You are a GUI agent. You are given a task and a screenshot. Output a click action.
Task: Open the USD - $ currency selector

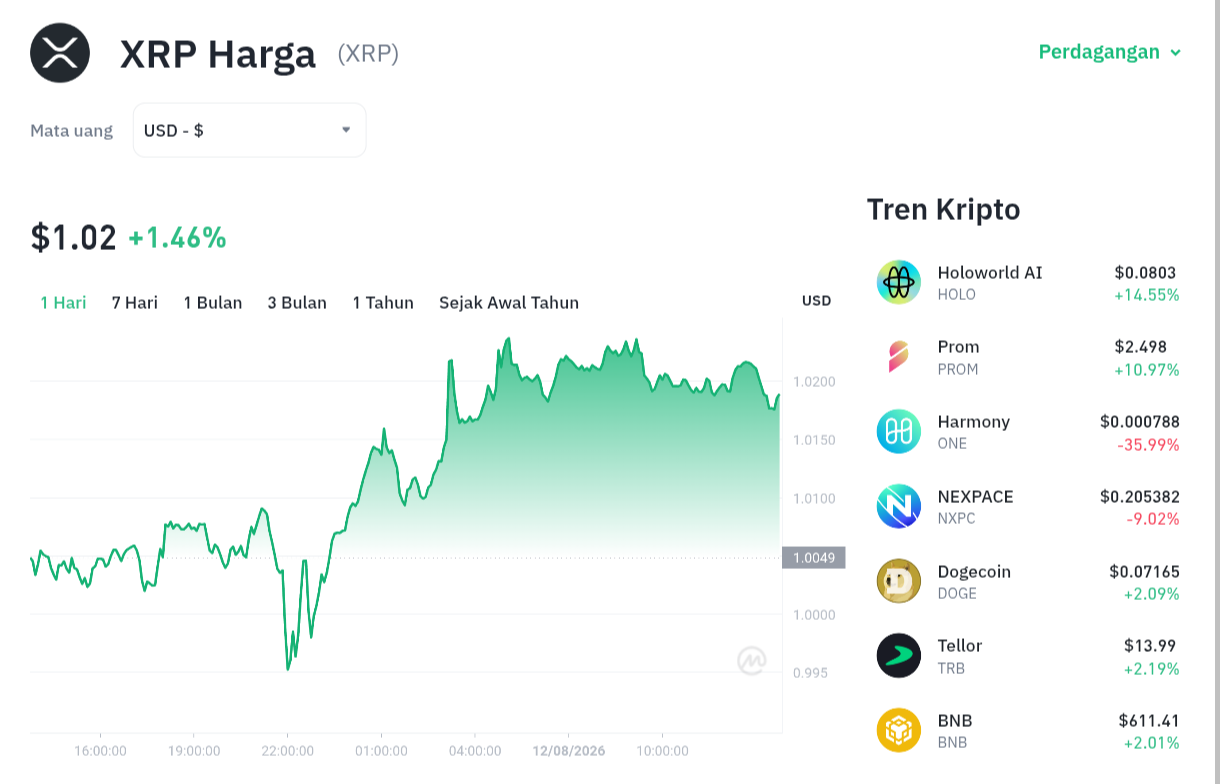(249, 130)
